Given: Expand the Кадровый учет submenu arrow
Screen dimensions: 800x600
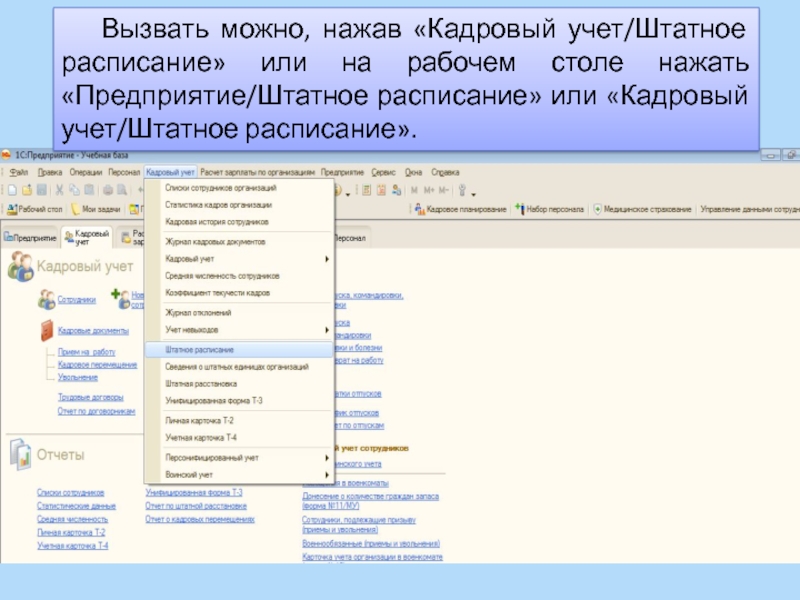Looking at the screenshot, I should (x=327, y=259).
